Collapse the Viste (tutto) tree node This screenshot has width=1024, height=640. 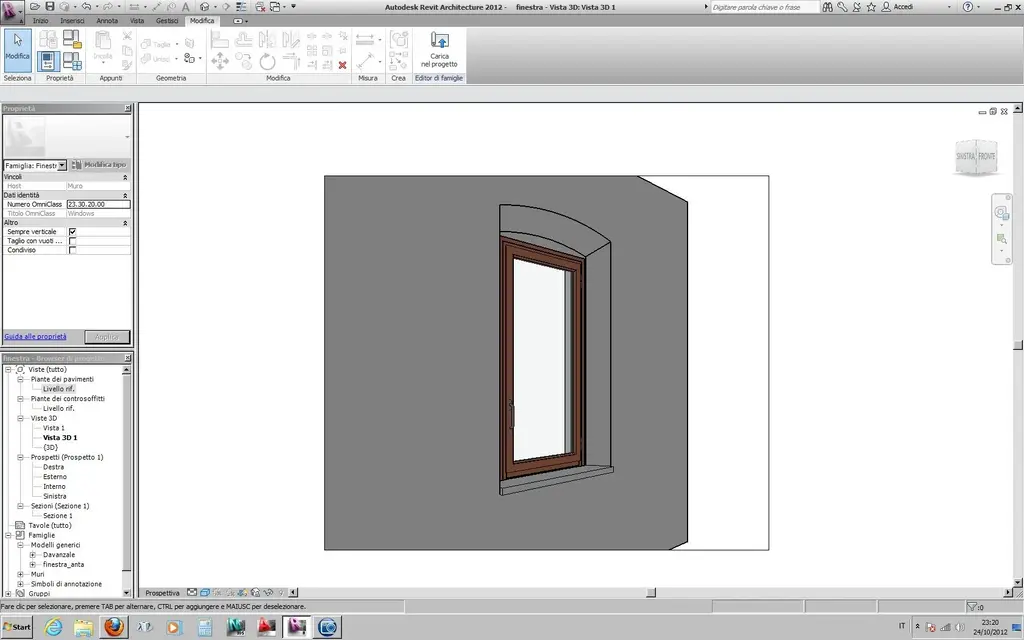pos(8,370)
